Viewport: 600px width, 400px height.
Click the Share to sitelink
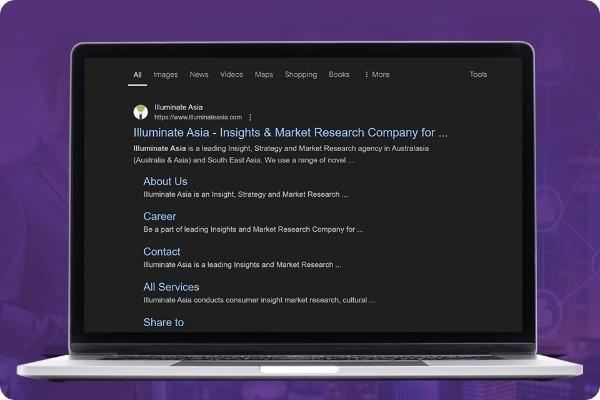coord(163,322)
